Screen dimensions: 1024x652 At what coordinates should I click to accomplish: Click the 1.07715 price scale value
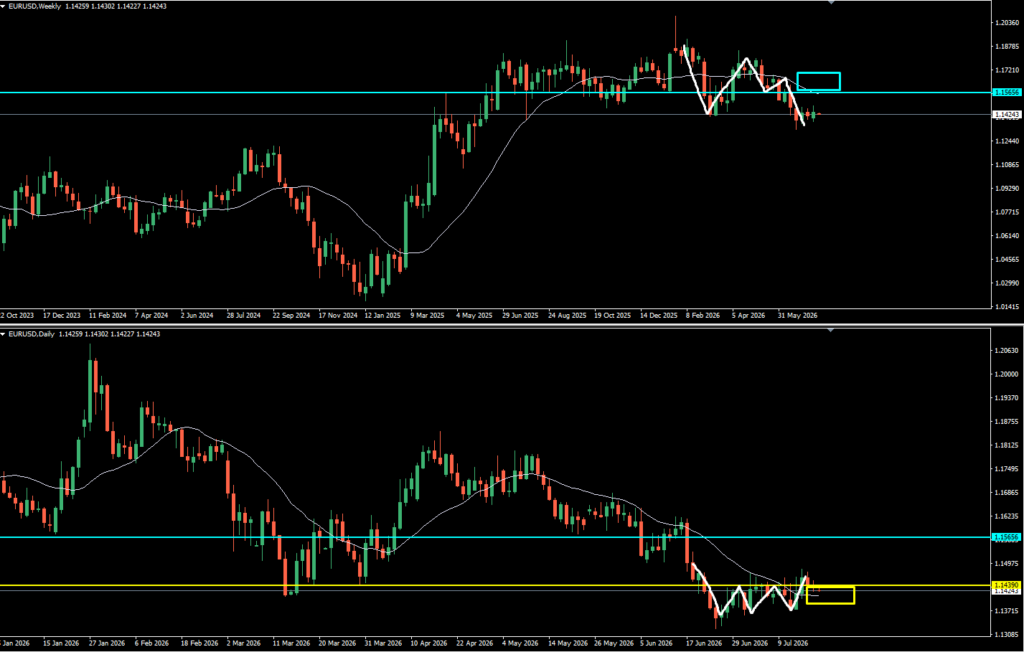point(1006,212)
